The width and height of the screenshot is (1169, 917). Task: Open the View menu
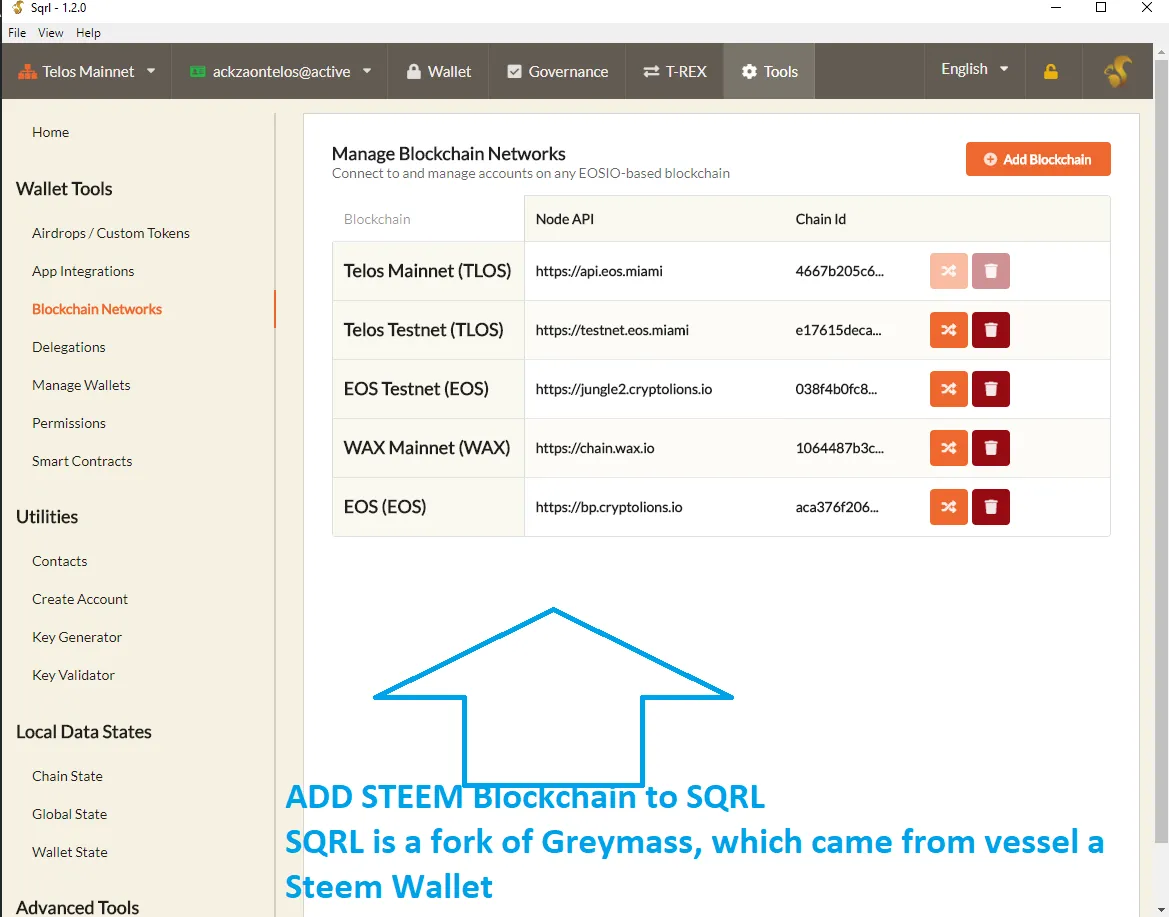coord(51,33)
